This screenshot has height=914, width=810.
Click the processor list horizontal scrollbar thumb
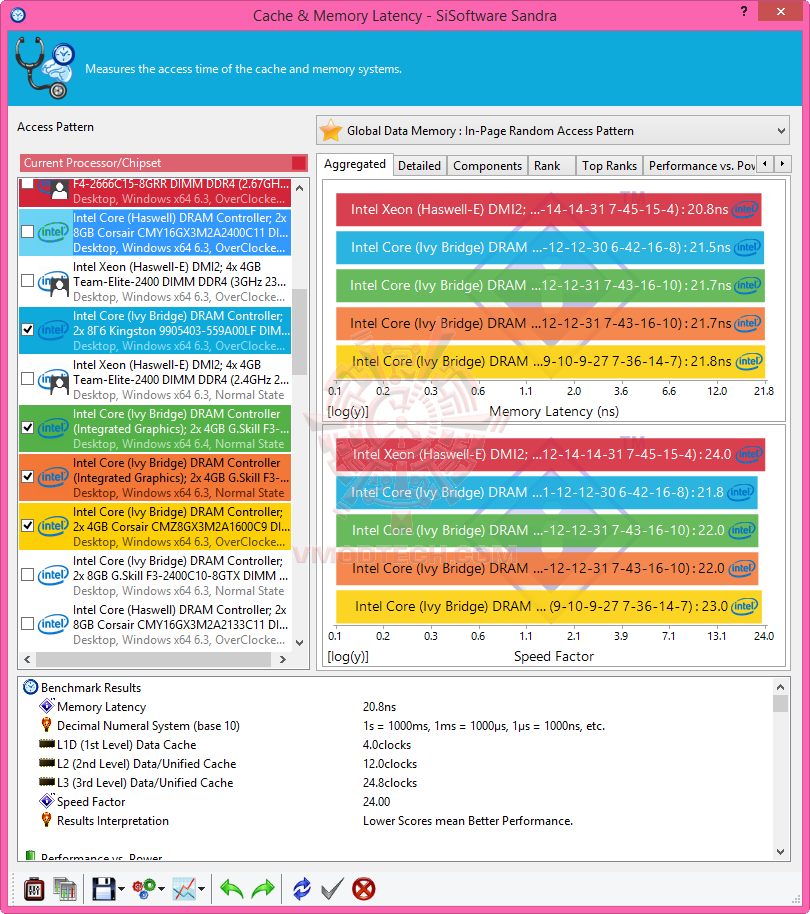click(154, 659)
